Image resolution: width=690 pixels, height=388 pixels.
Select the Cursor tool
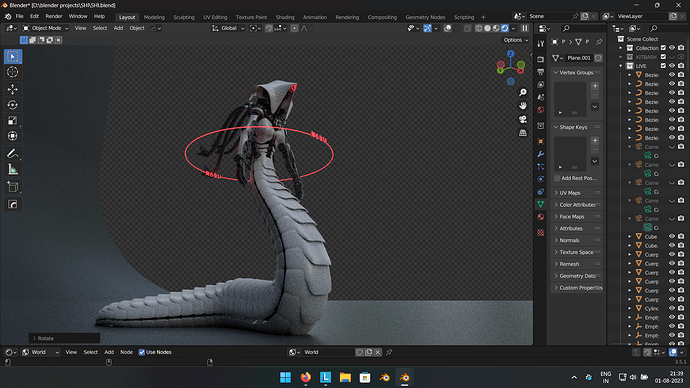point(13,72)
